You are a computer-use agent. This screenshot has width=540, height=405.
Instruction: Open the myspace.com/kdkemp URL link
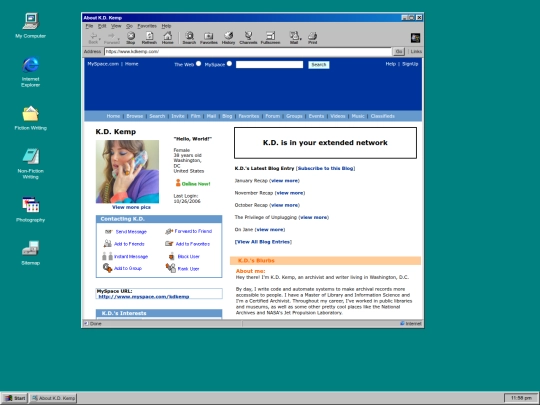[x=144, y=297]
